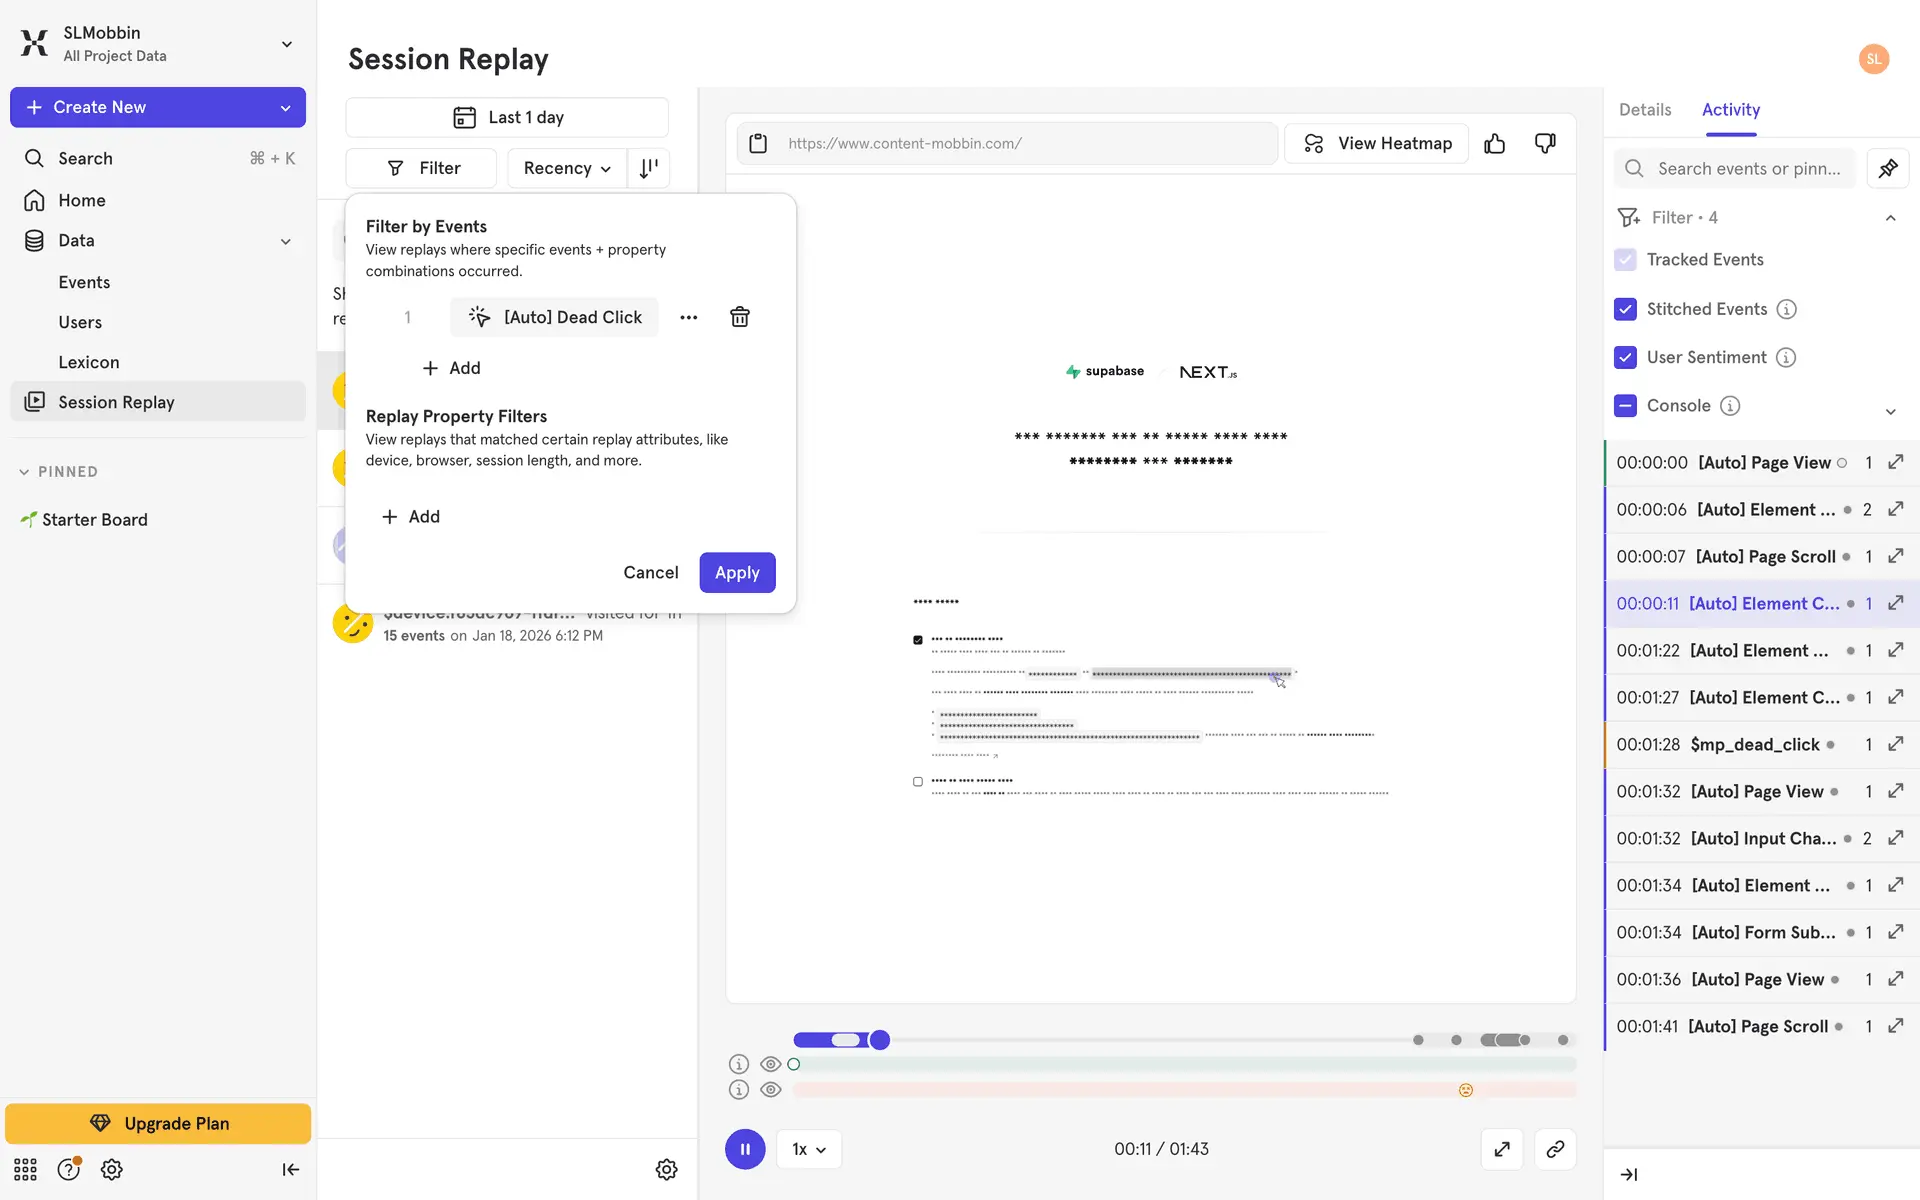
Task: Copy replay link with link icon
Action: coord(1554,1149)
